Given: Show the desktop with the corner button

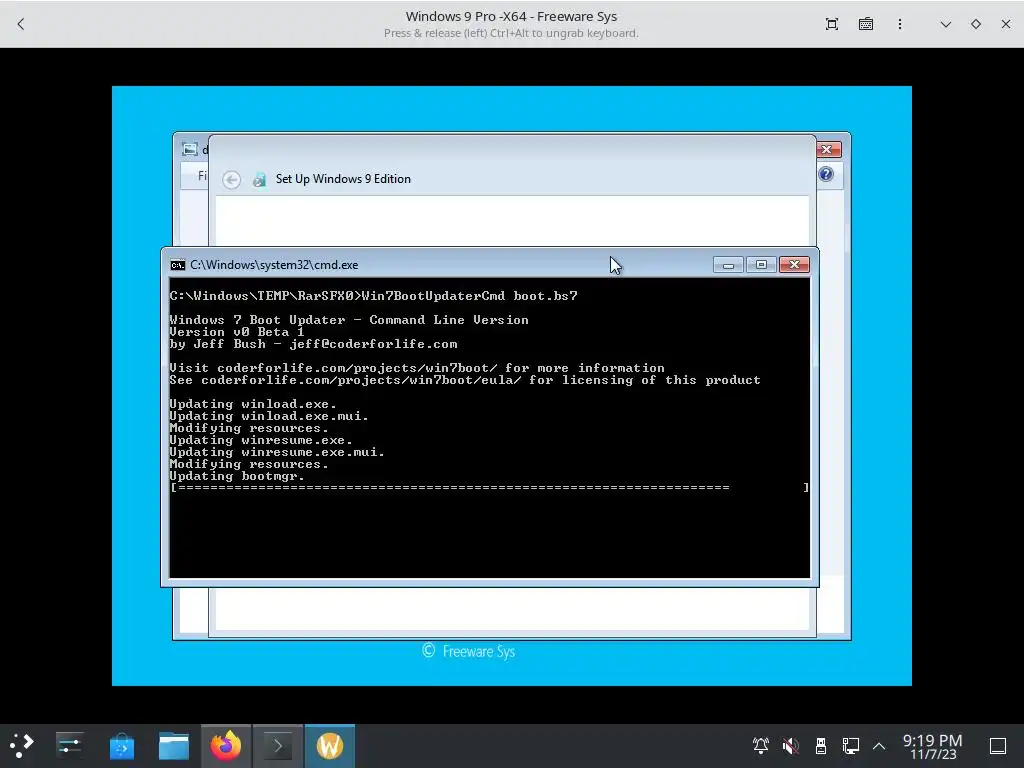Looking at the screenshot, I should [998, 746].
